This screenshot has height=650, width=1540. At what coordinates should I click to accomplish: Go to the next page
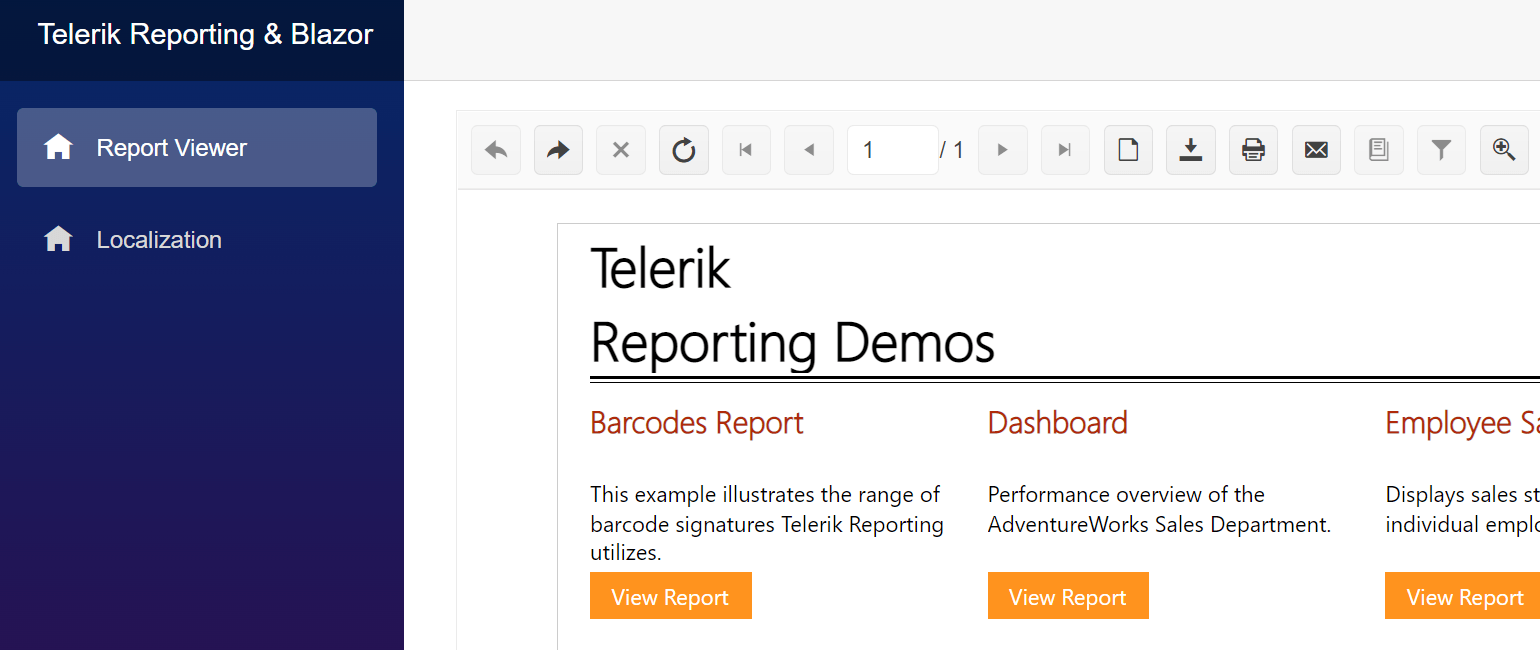[x=1003, y=150]
